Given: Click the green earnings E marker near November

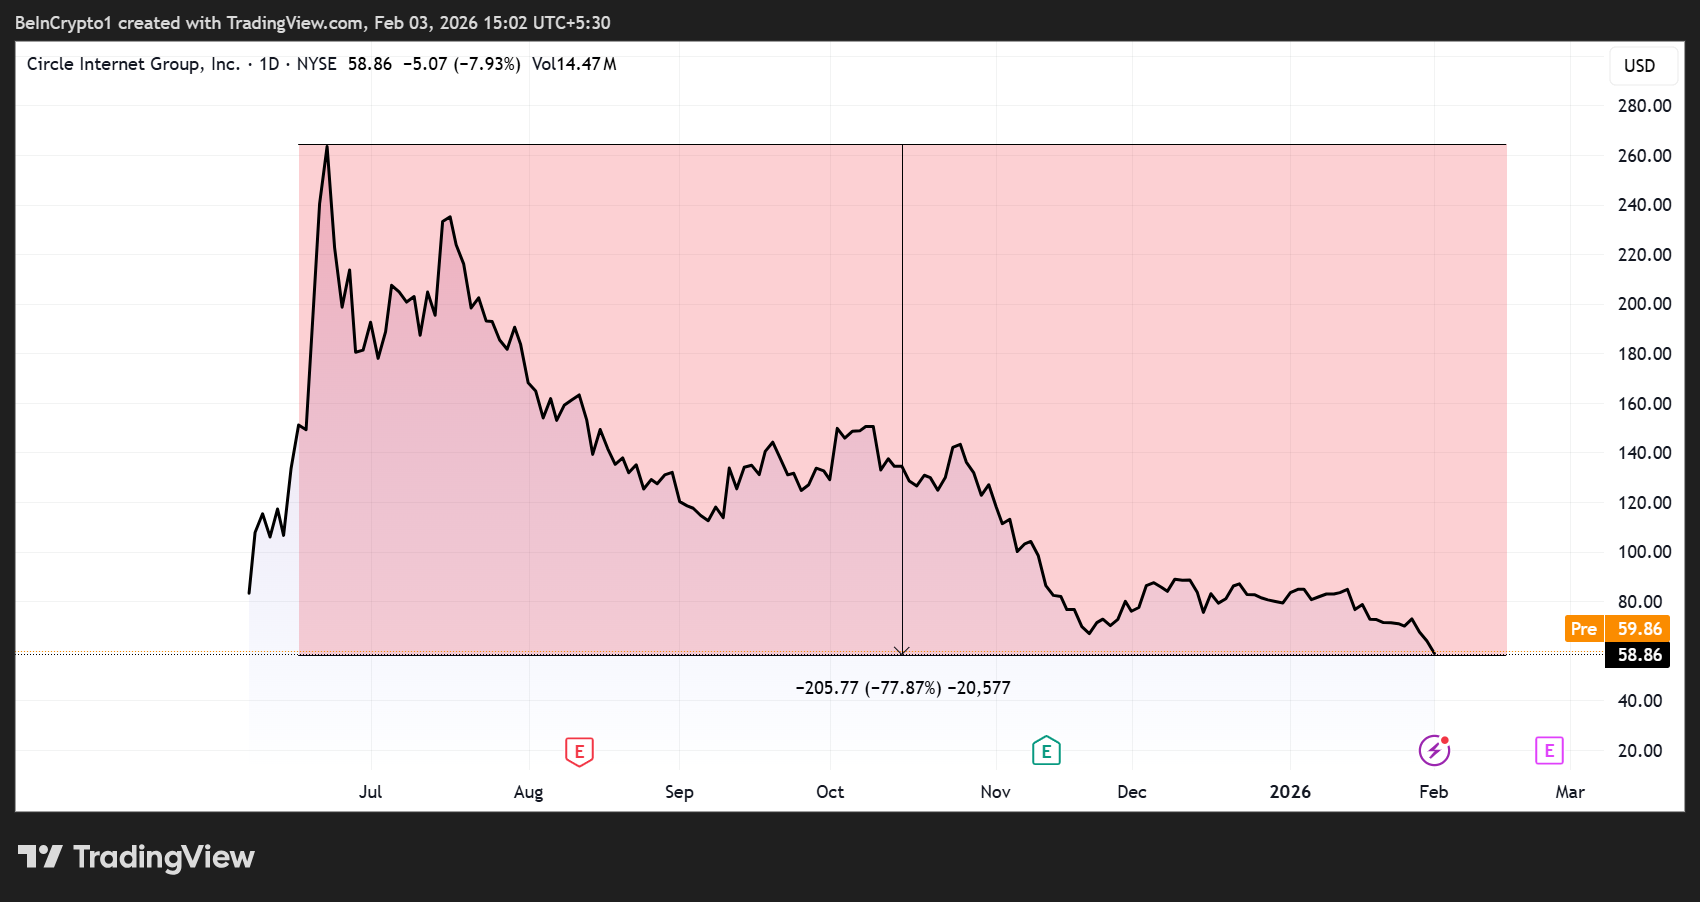Looking at the screenshot, I should (1046, 751).
